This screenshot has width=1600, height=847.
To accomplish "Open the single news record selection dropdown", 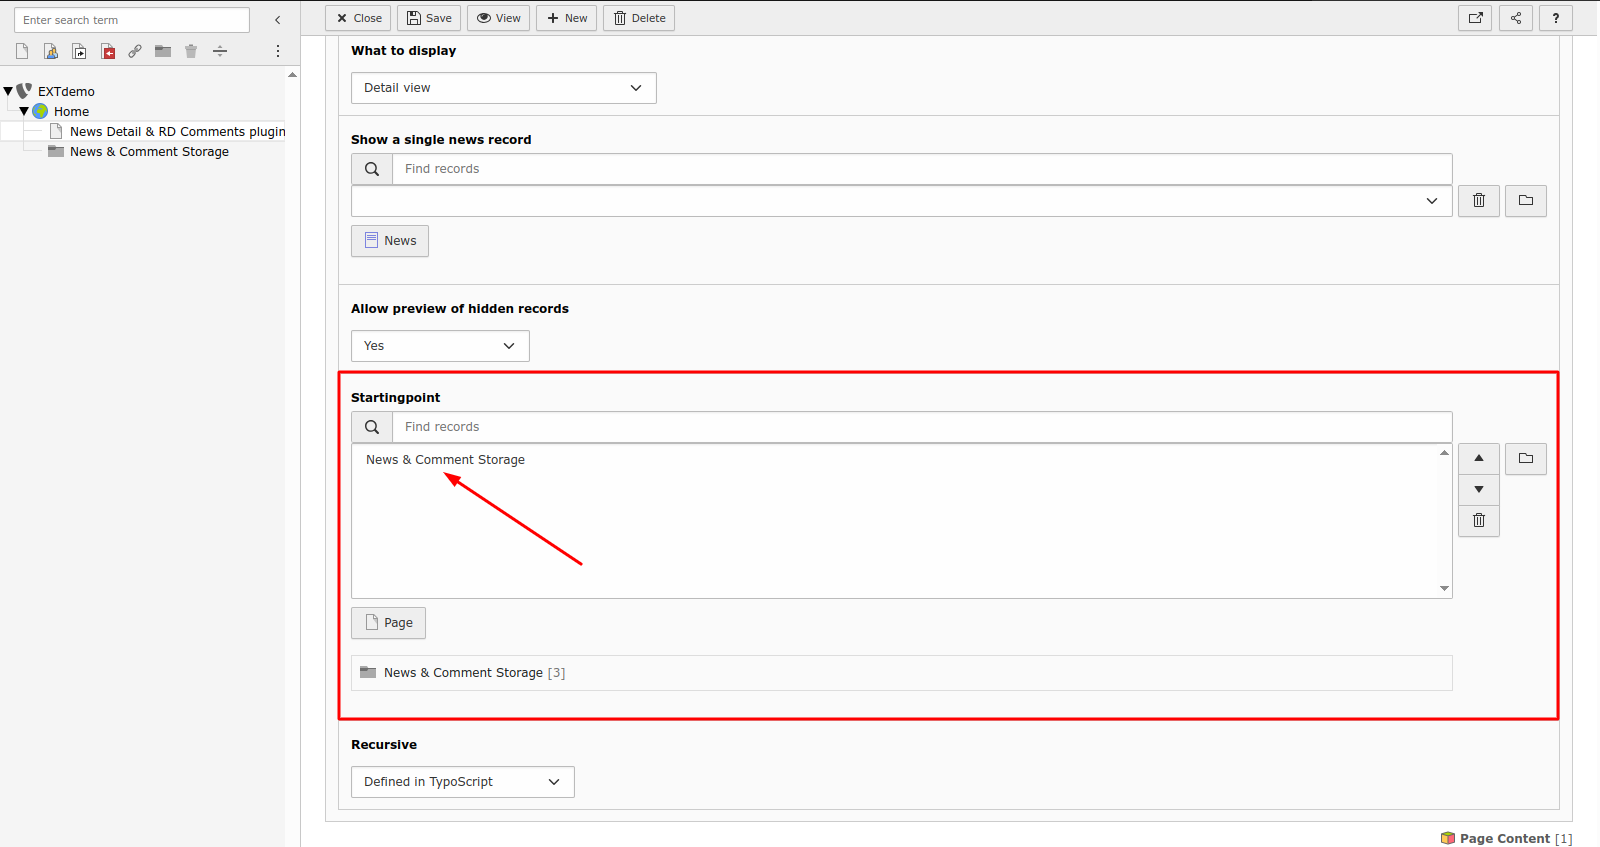I will [902, 201].
